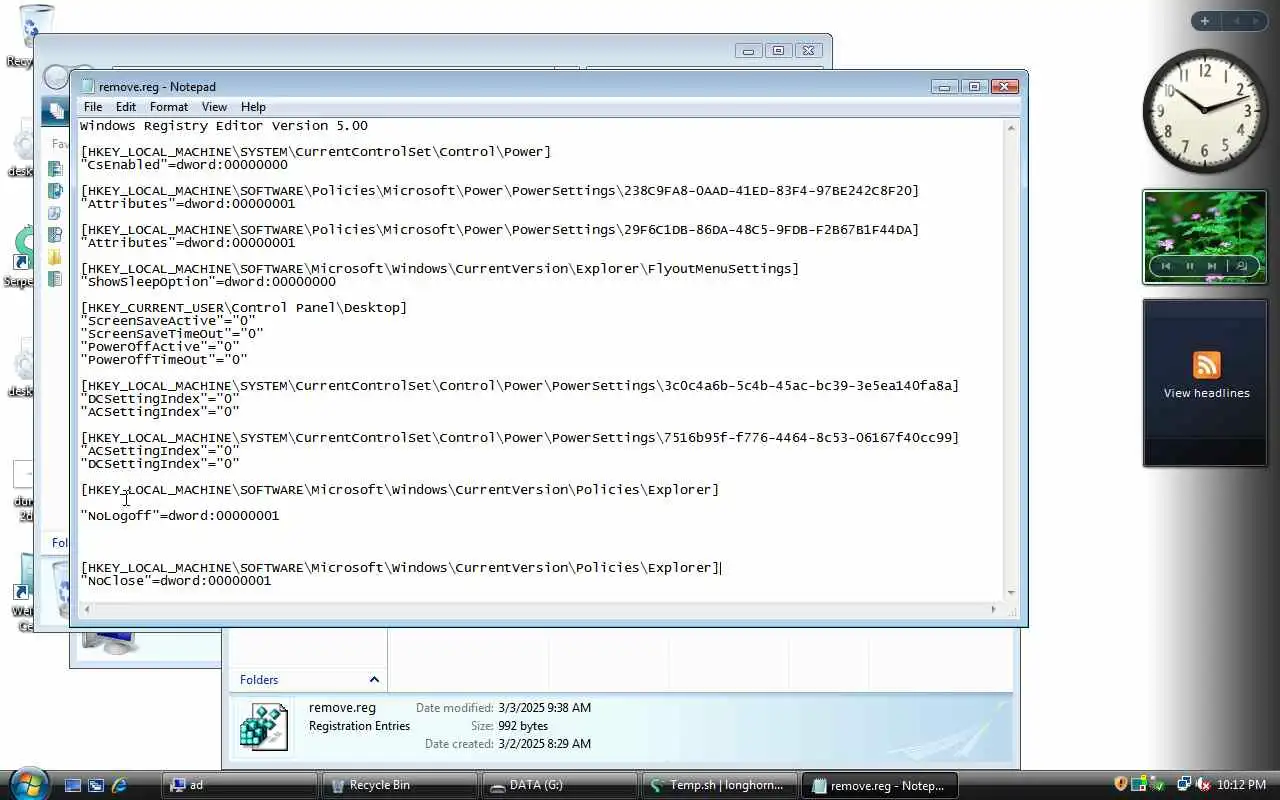Viewport: 1280px width, 800px height.
Task: Click remove.reg file icon in details pane
Action: (264, 726)
